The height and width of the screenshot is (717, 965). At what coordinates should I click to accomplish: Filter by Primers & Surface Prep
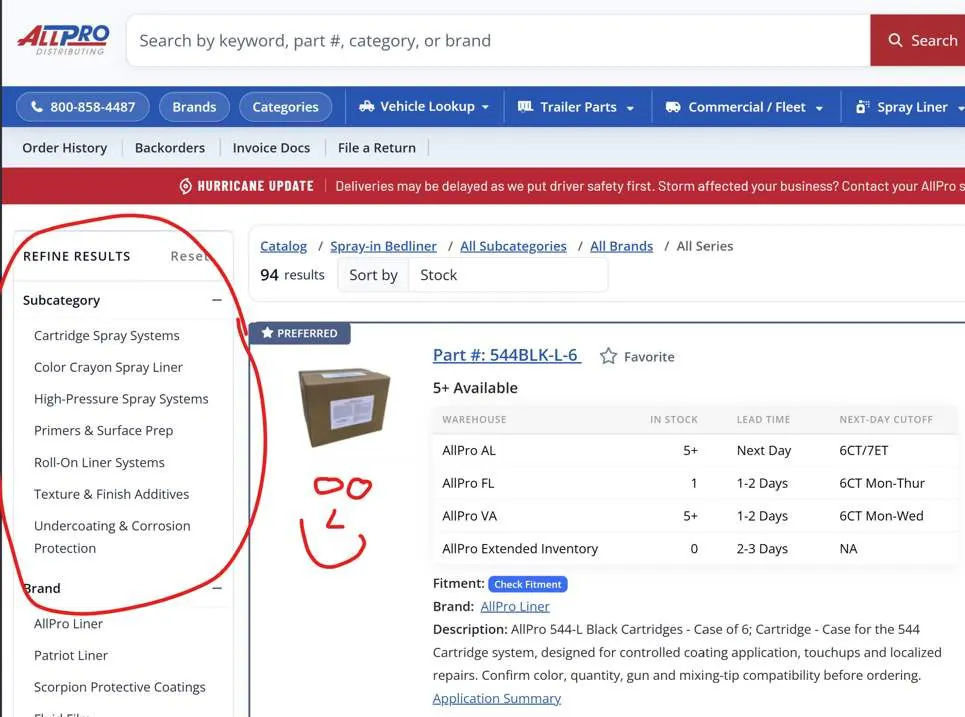point(103,431)
